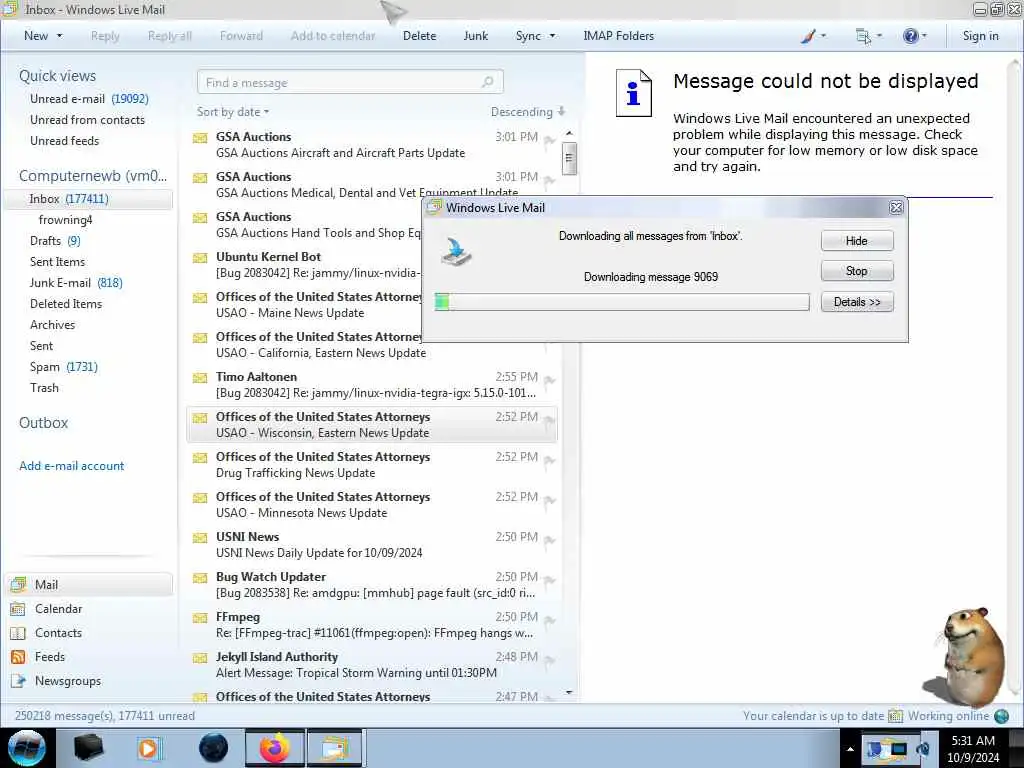The height and width of the screenshot is (768, 1024).
Task: Open the media player taskbar icon
Action: [x=149, y=748]
